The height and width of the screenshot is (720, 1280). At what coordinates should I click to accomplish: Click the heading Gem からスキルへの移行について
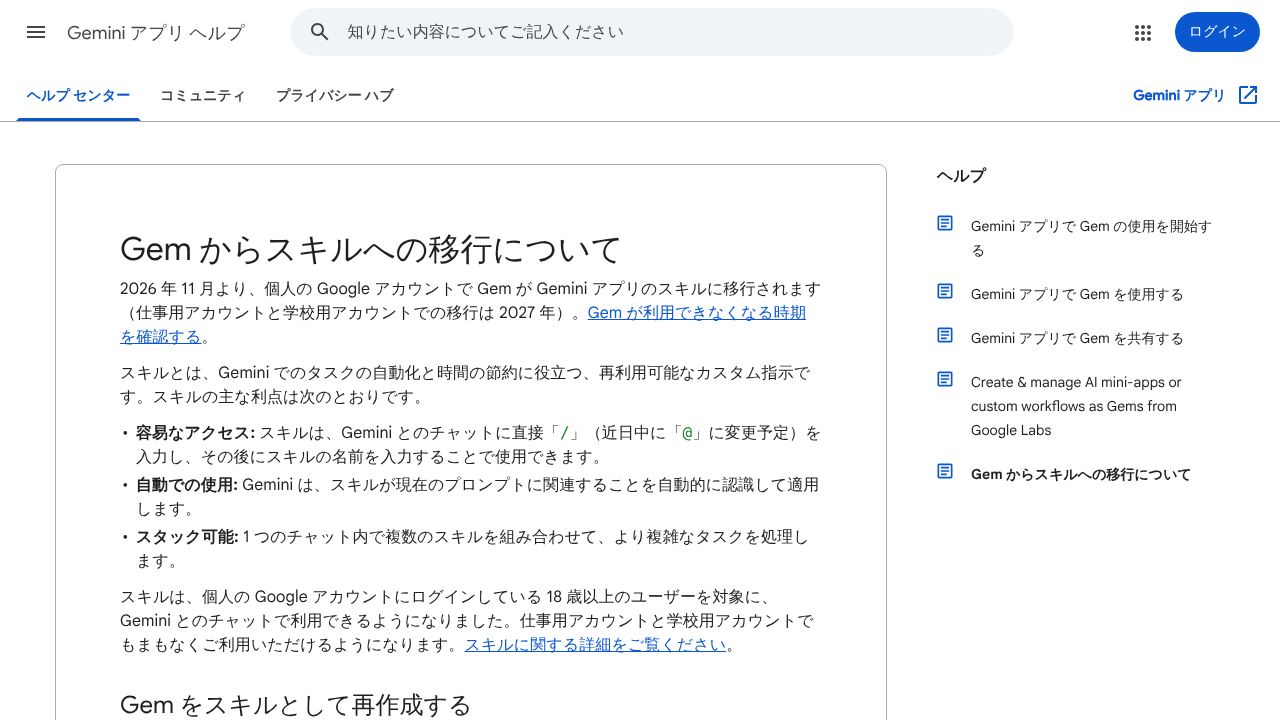[x=371, y=249]
